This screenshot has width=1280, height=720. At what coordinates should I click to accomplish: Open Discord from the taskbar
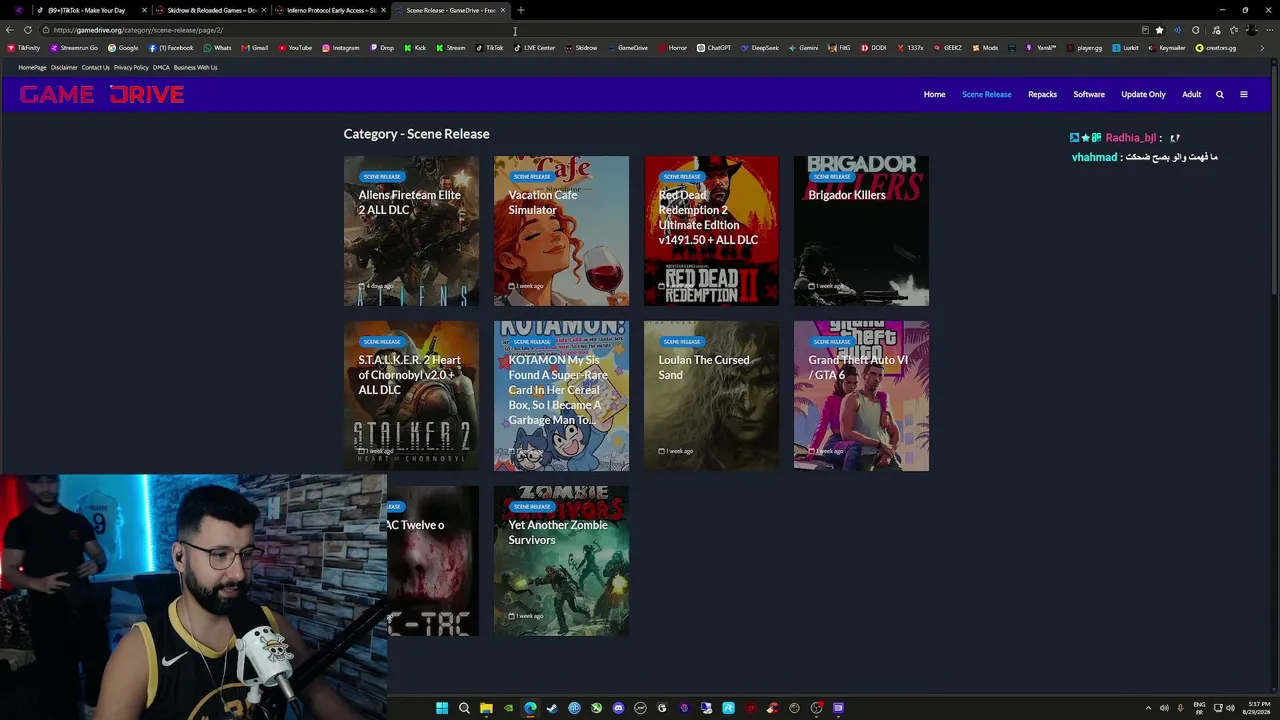618,708
